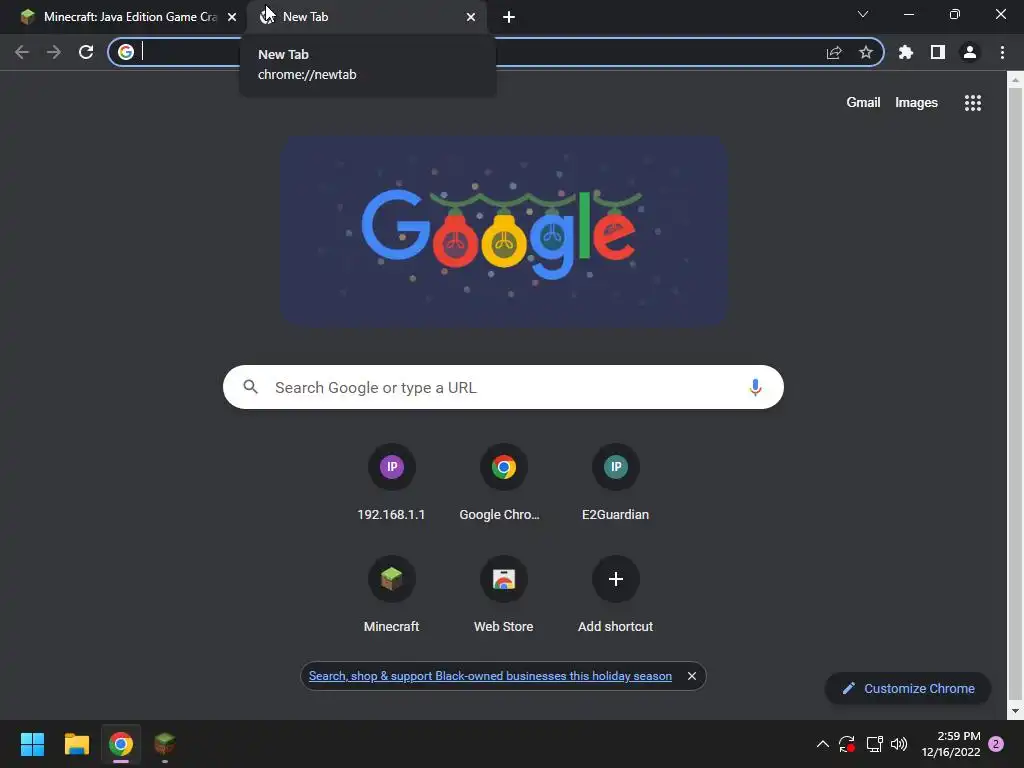This screenshot has height=768, width=1024.
Task: Open the Extensions puzzle icon
Action: pos(906,52)
